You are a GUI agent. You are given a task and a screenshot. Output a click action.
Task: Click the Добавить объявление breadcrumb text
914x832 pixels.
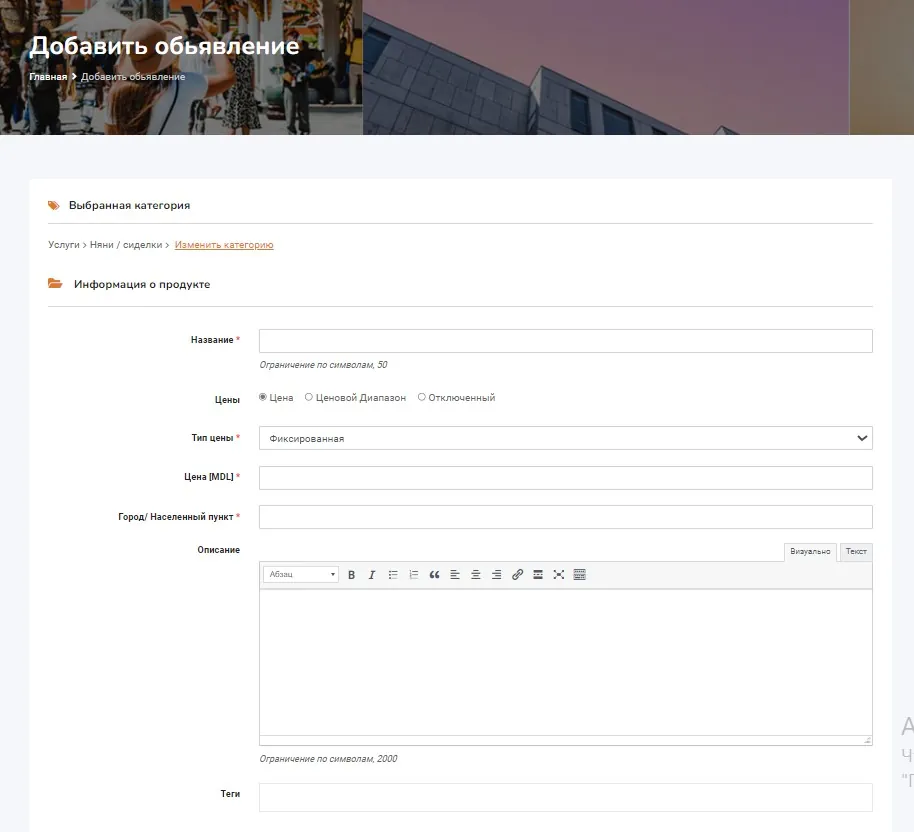133,77
